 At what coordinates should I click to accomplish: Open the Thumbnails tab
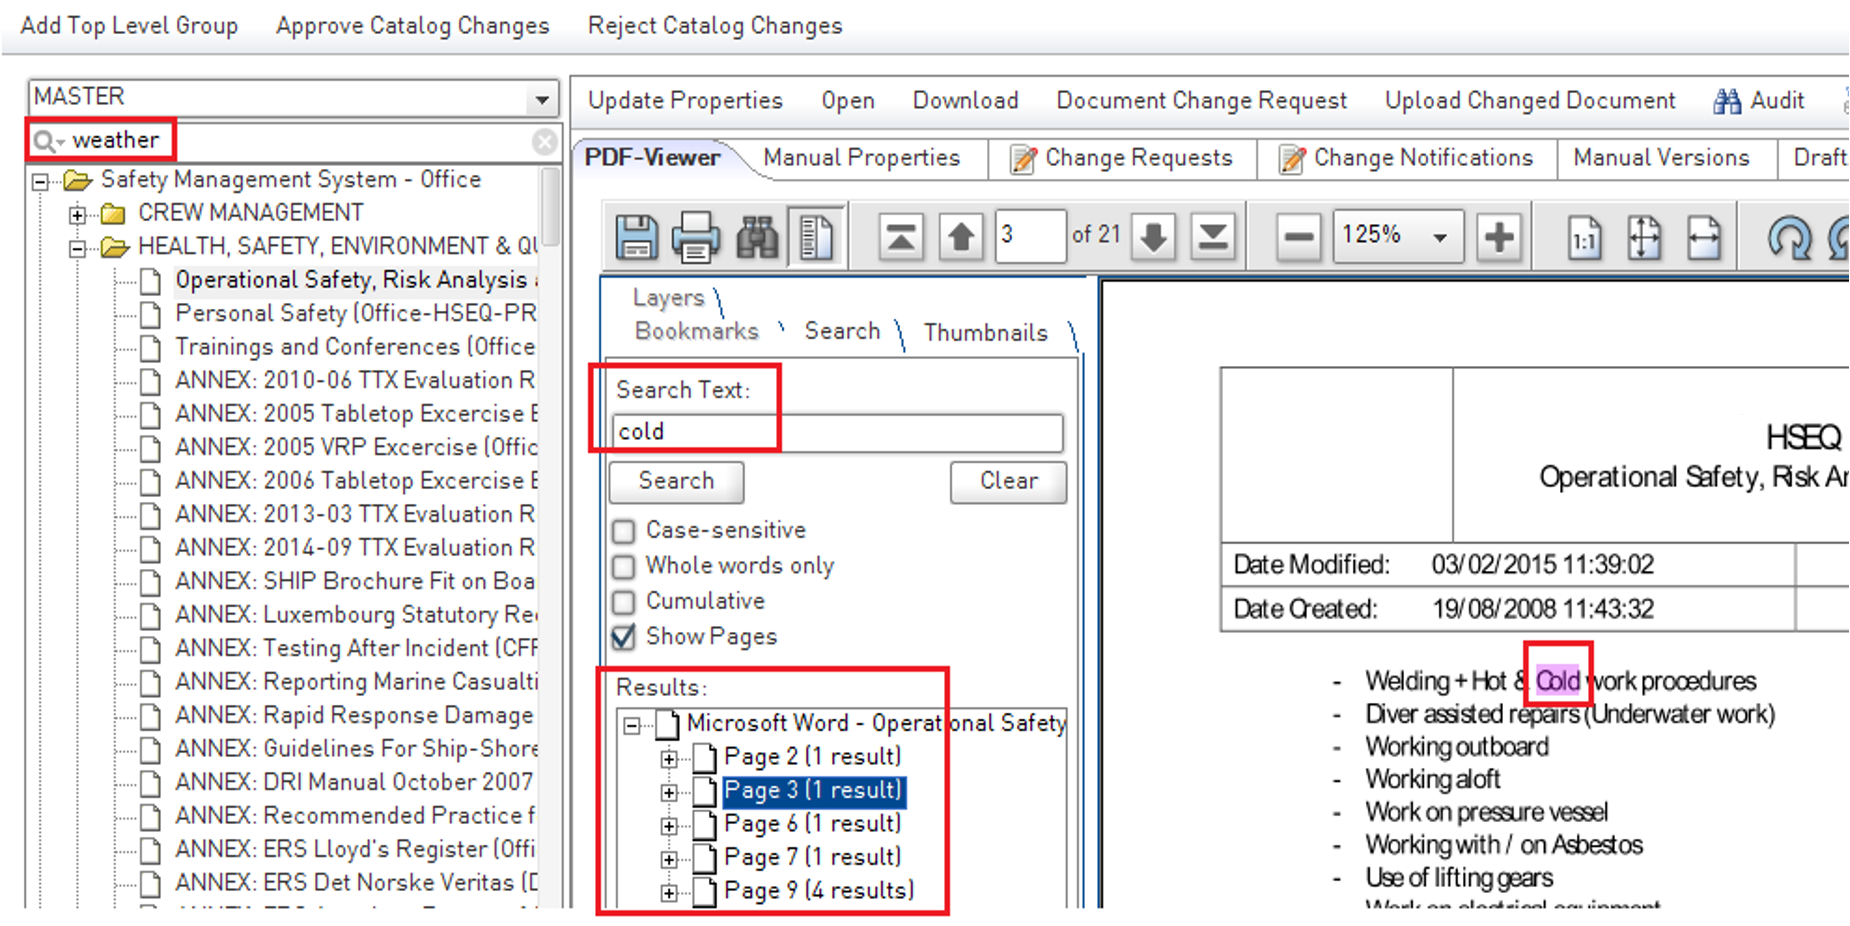pyautogui.click(x=985, y=333)
